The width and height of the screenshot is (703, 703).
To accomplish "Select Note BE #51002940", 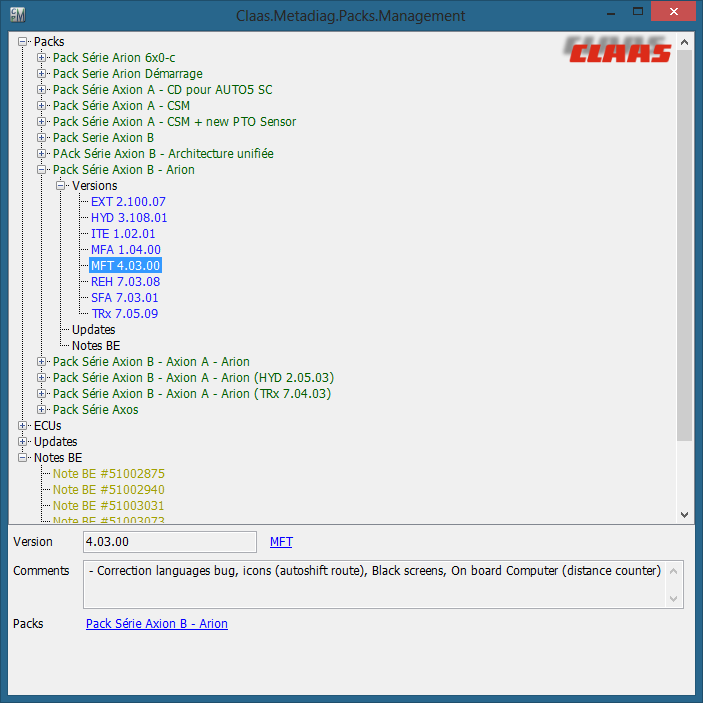I will click(109, 490).
